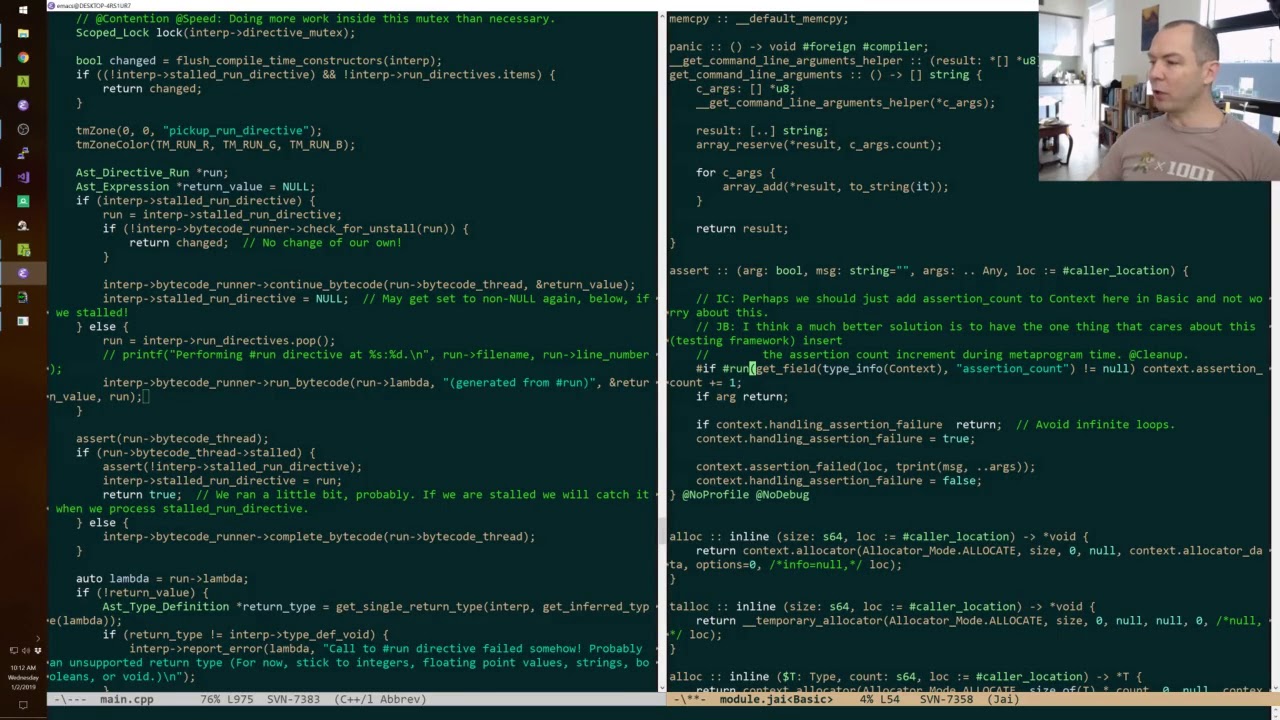Click the Scoped_Lock lock line in main.cpp
Screen dimensions: 1280x720
[215, 32]
